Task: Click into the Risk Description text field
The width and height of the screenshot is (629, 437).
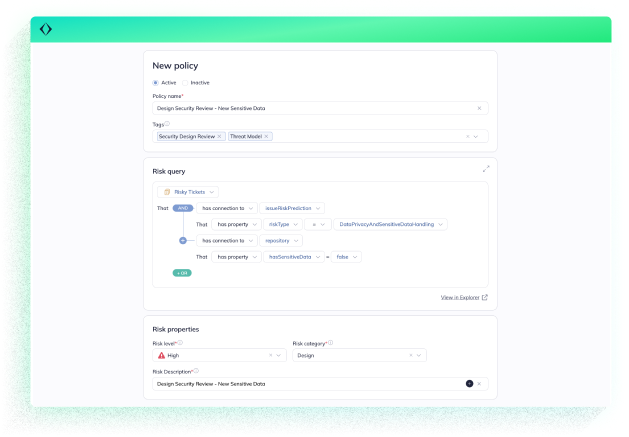Action: [x=300, y=383]
